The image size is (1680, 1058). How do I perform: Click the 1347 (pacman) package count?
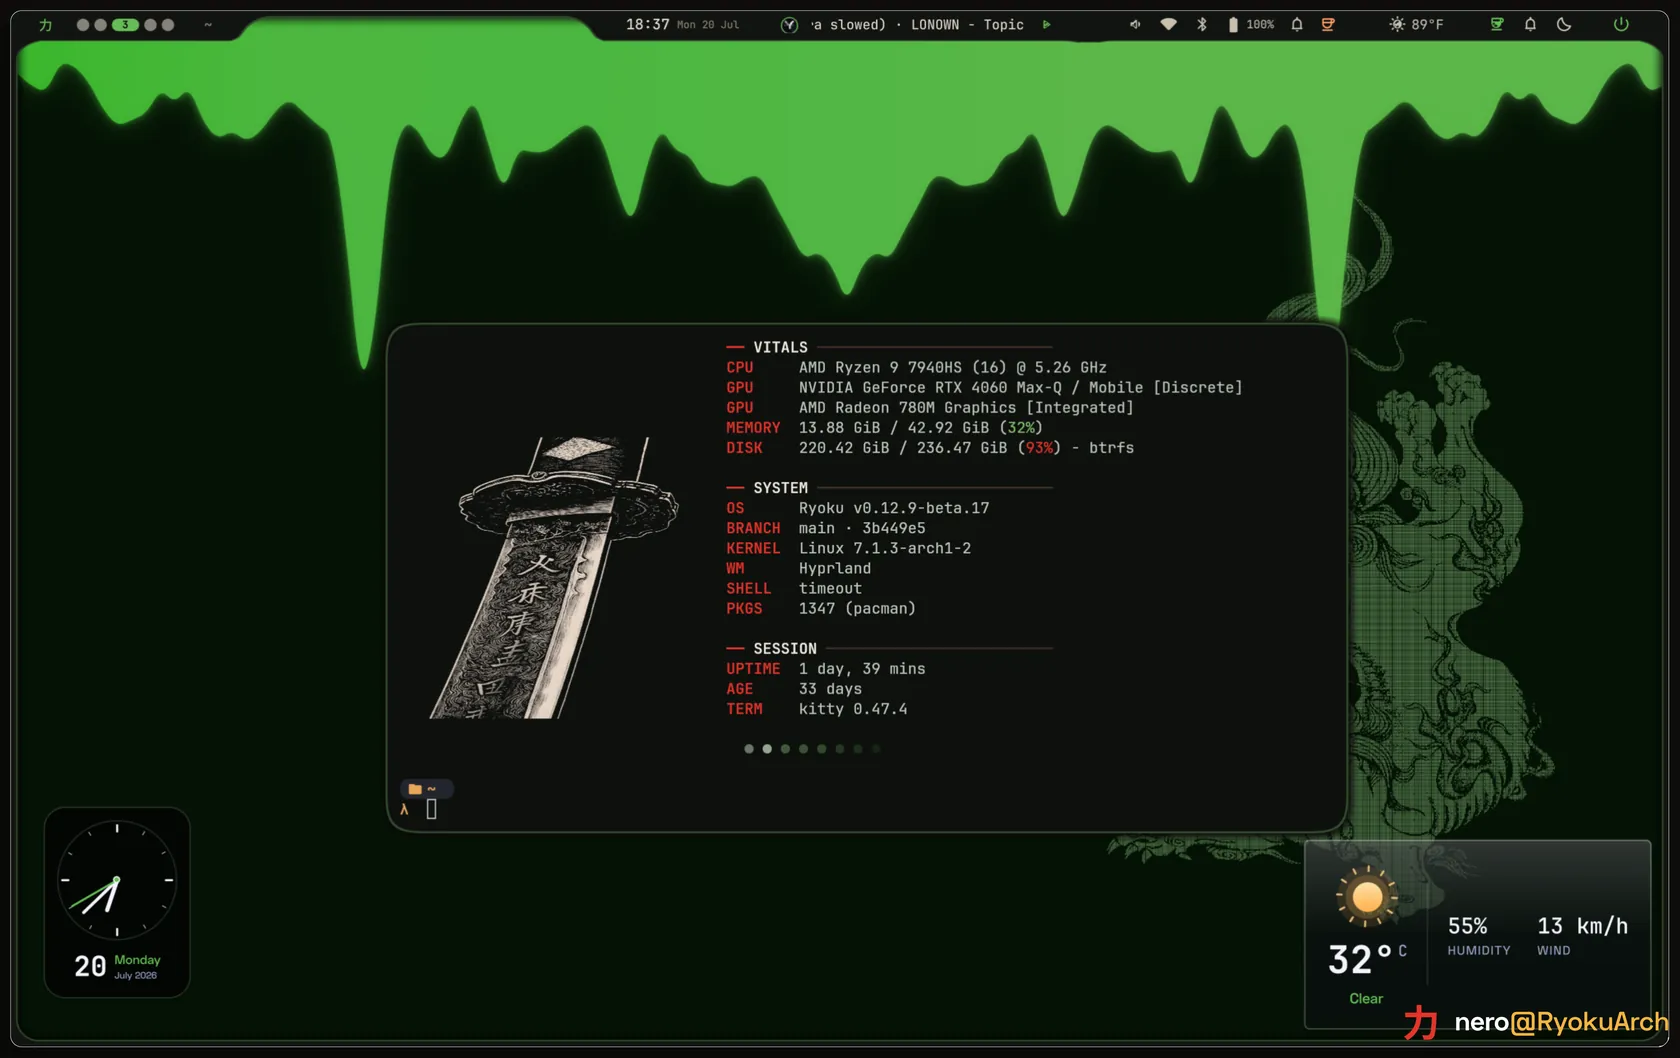point(857,608)
